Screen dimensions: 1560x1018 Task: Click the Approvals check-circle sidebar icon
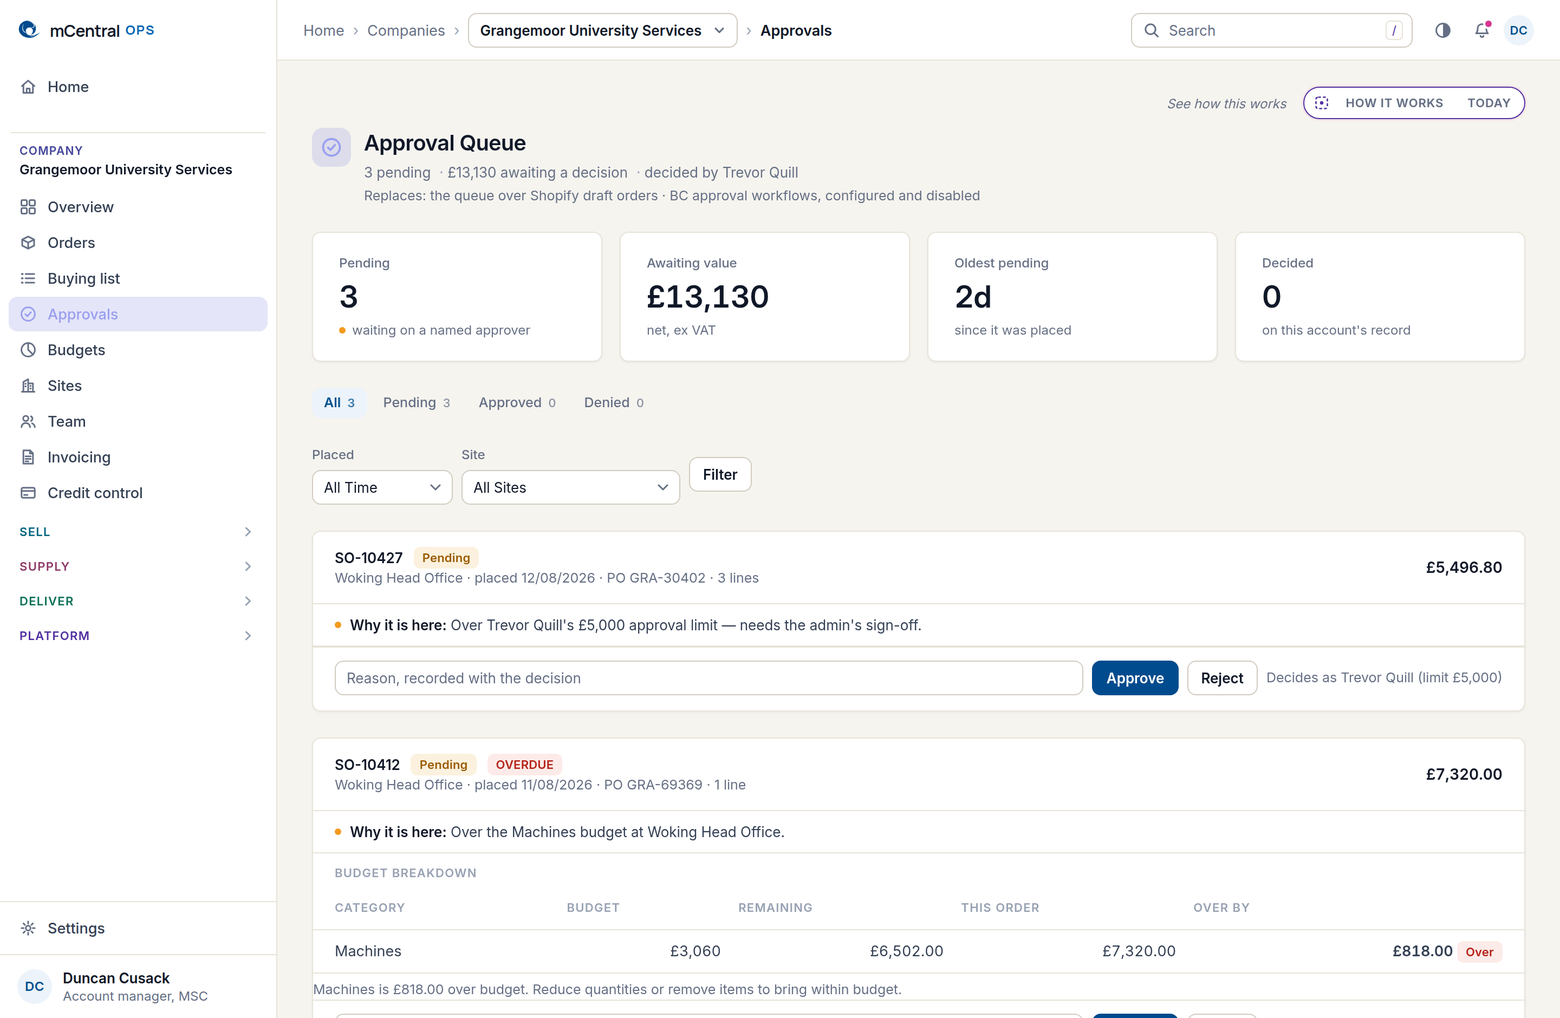(28, 314)
